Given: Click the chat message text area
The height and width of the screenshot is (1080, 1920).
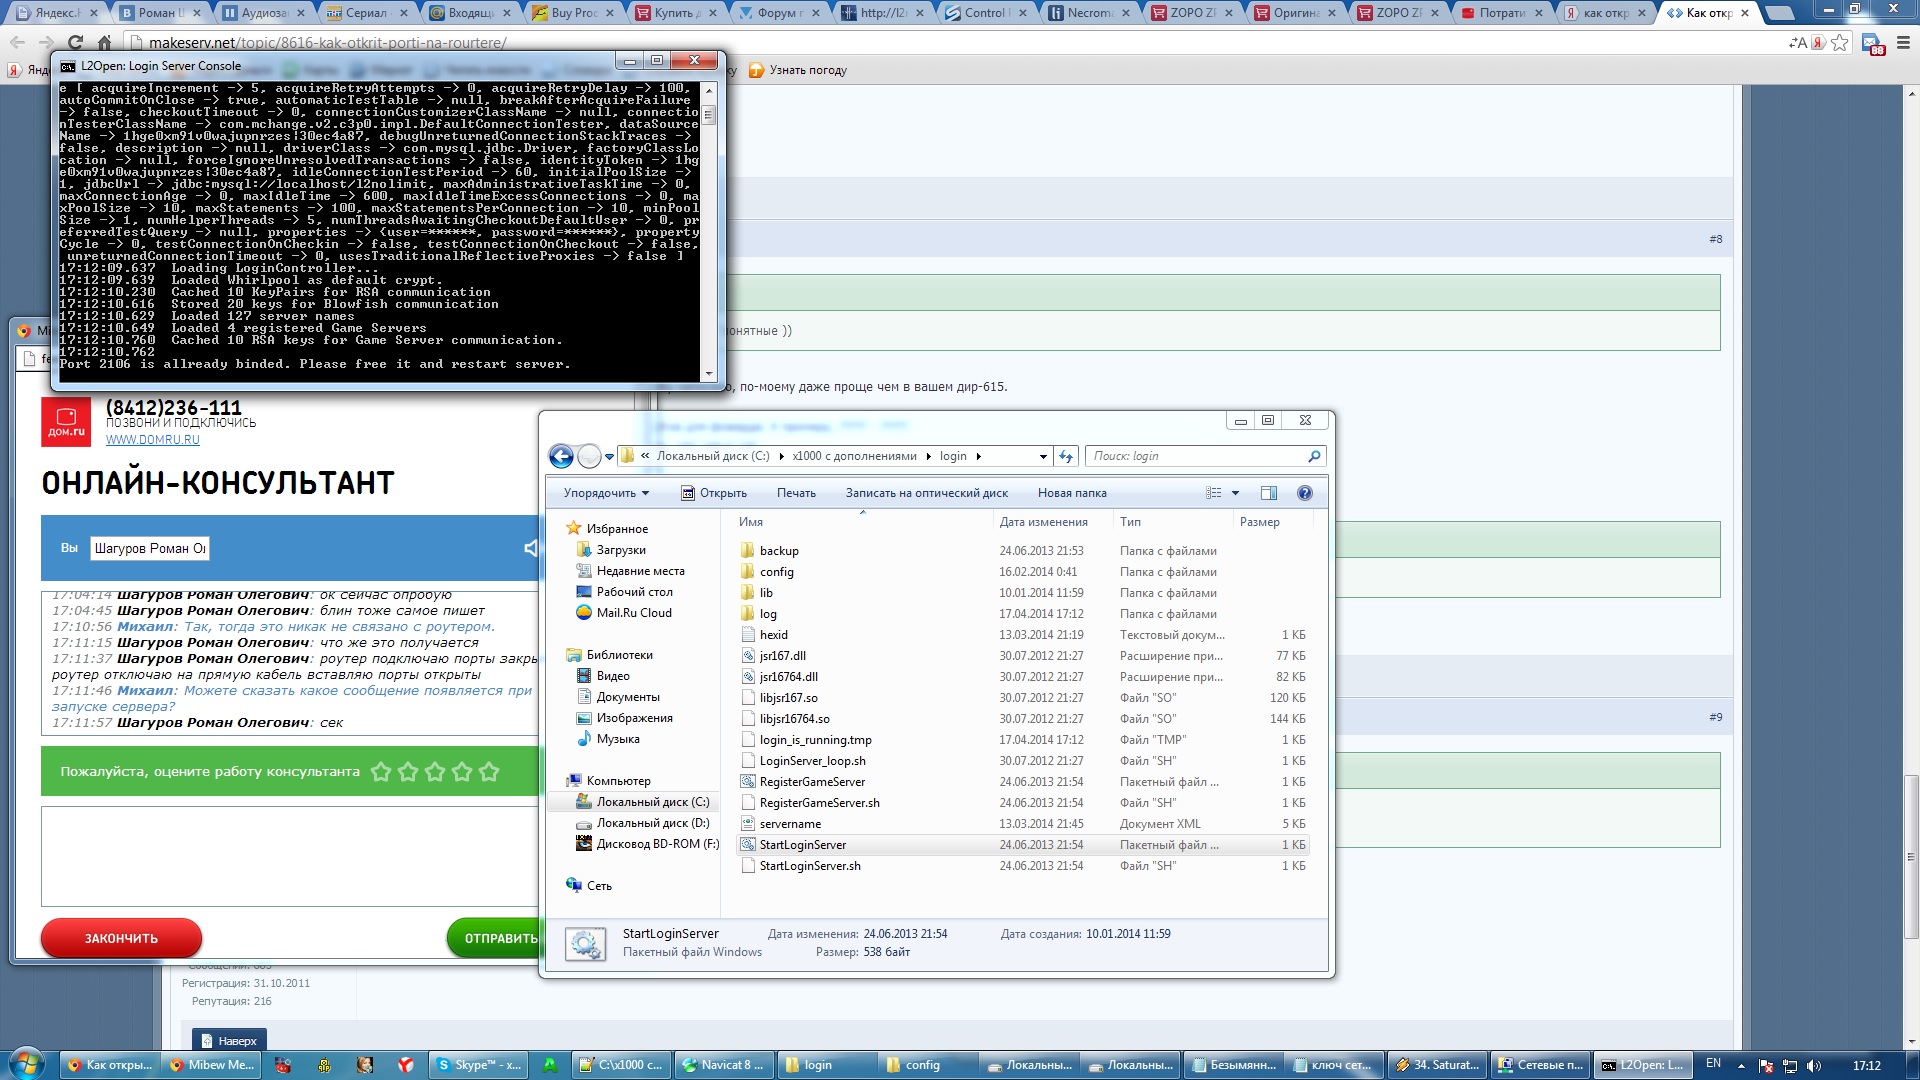Looking at the screenshot, I should pyautogui.click(x=290, y=856).
